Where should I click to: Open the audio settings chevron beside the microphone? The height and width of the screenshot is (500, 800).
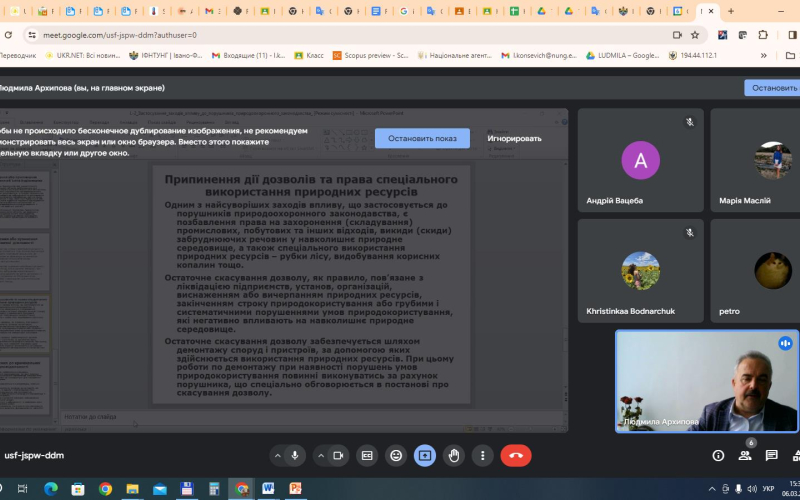(278, 456)
